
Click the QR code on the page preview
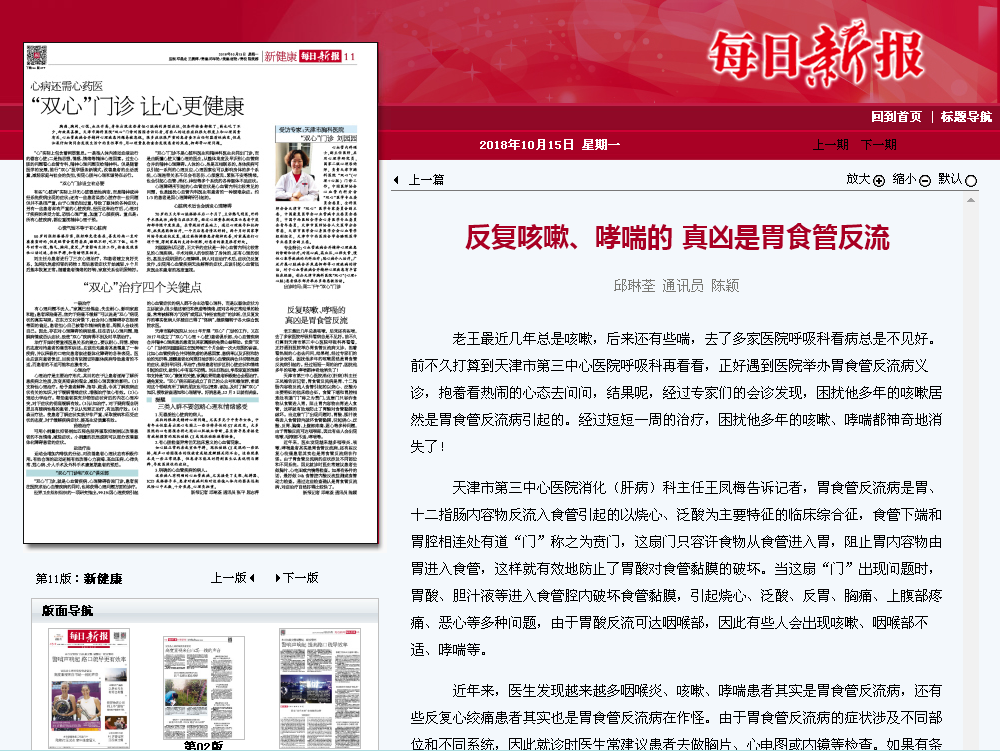coord(36,56)
